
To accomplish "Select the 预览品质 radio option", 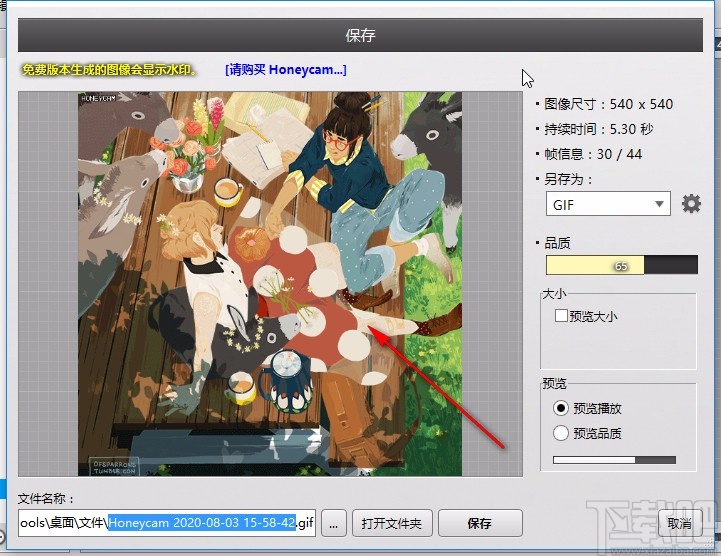I will 561,433.
